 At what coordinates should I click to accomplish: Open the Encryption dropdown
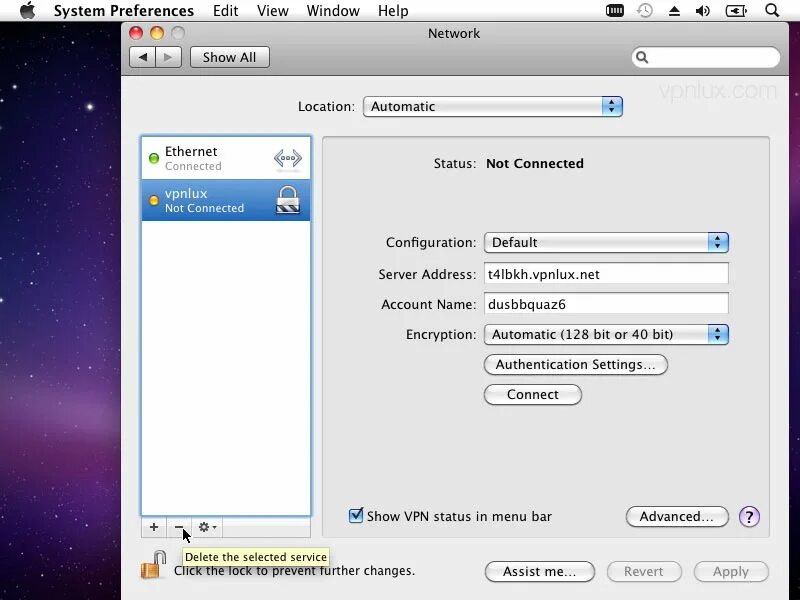click(606, 335)
